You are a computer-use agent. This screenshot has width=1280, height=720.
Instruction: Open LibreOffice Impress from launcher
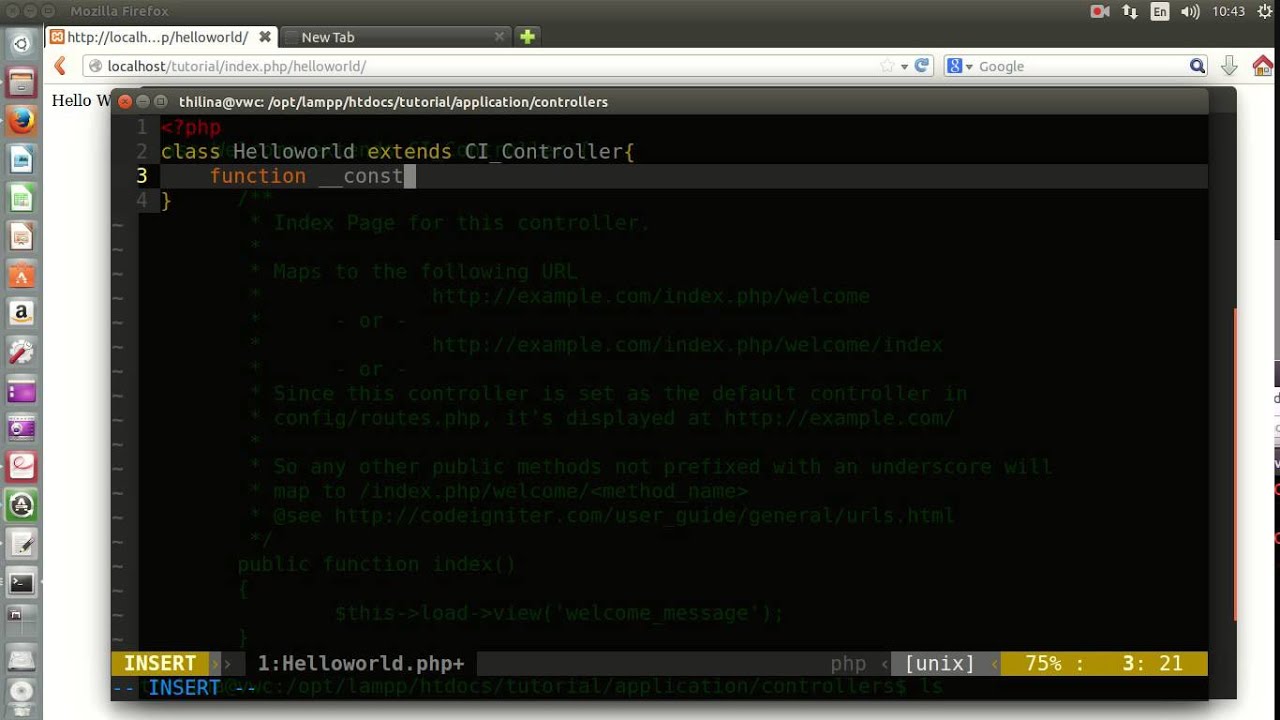pos(21,236)
